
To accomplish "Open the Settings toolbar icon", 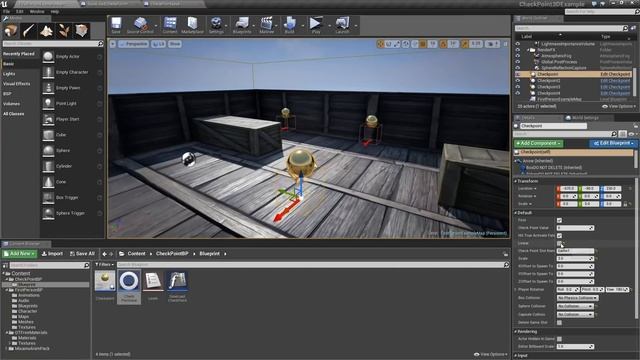I will tap(216, 24).
